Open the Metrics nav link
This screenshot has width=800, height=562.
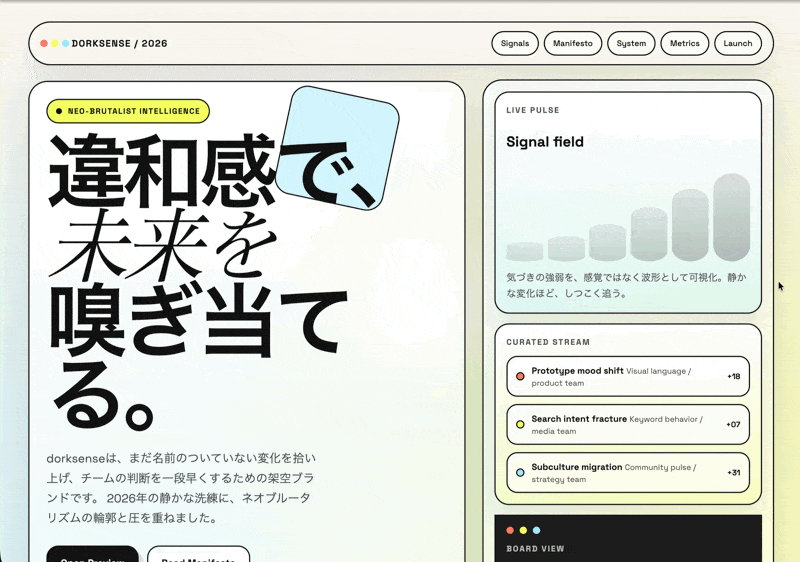click(x=685, y=44)
